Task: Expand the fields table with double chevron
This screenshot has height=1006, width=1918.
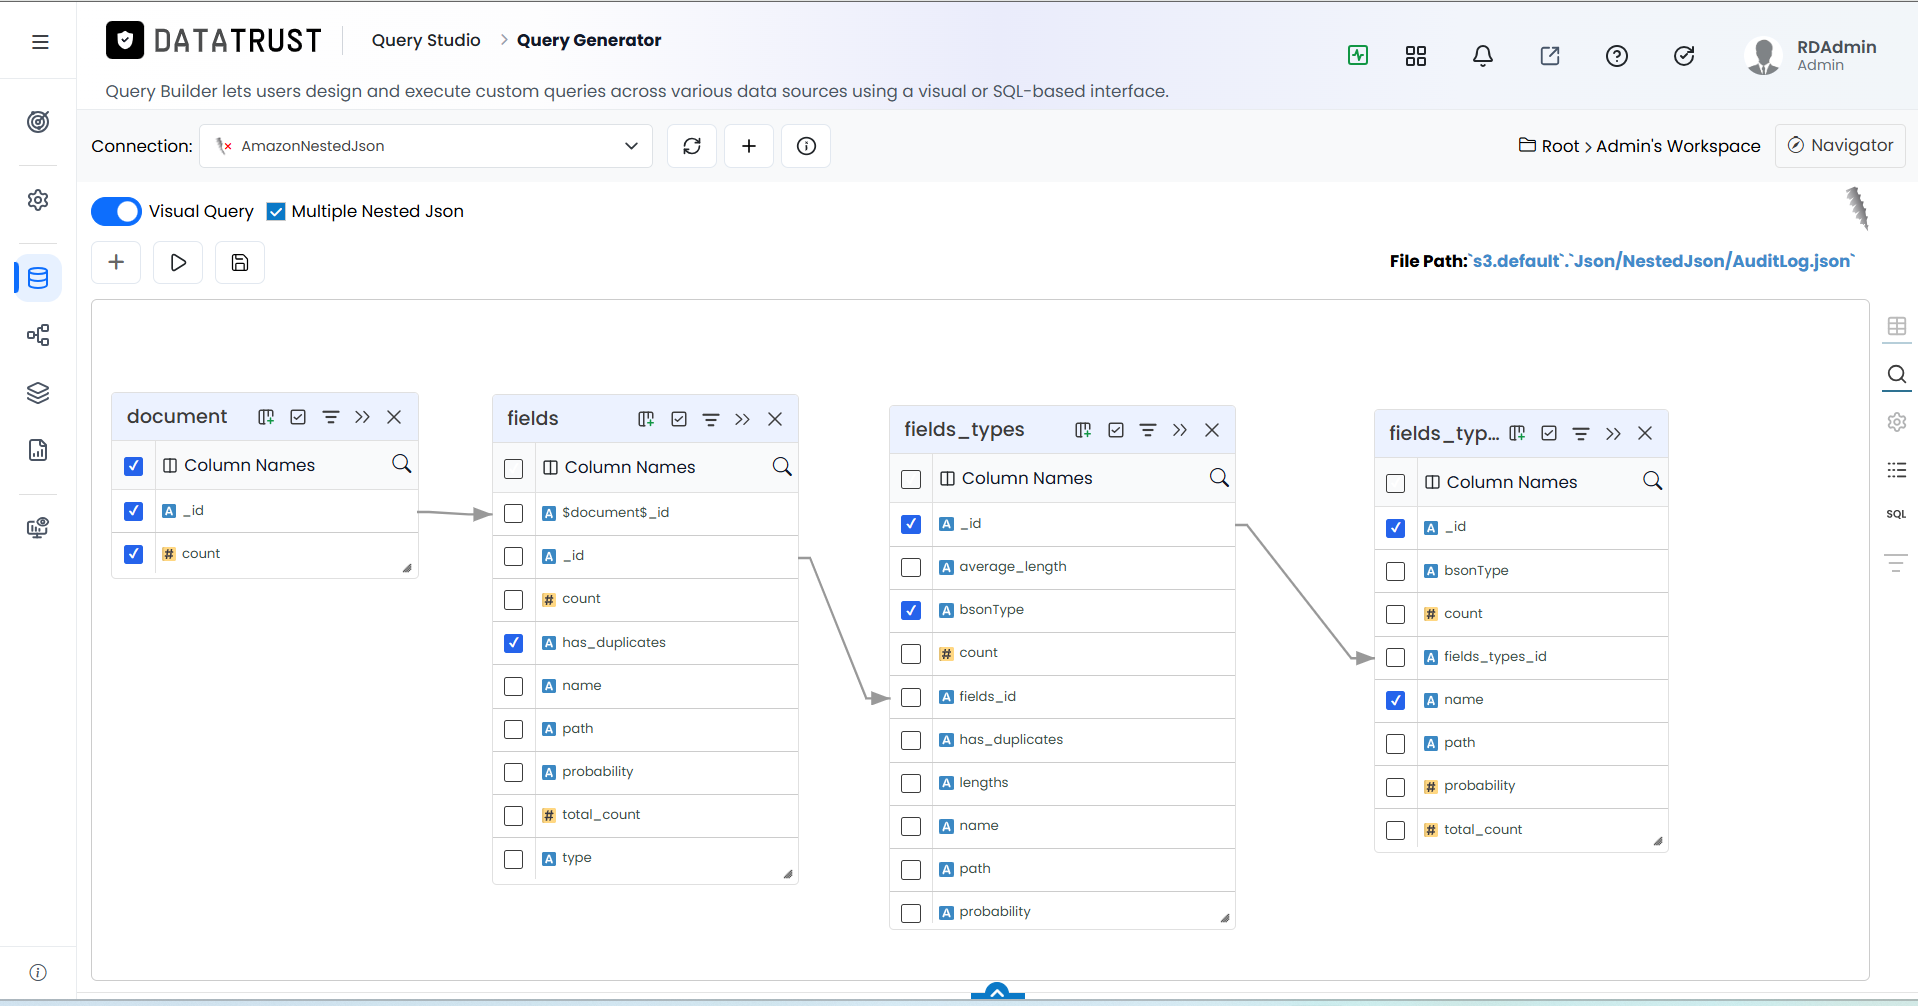Action: point(742,419)
